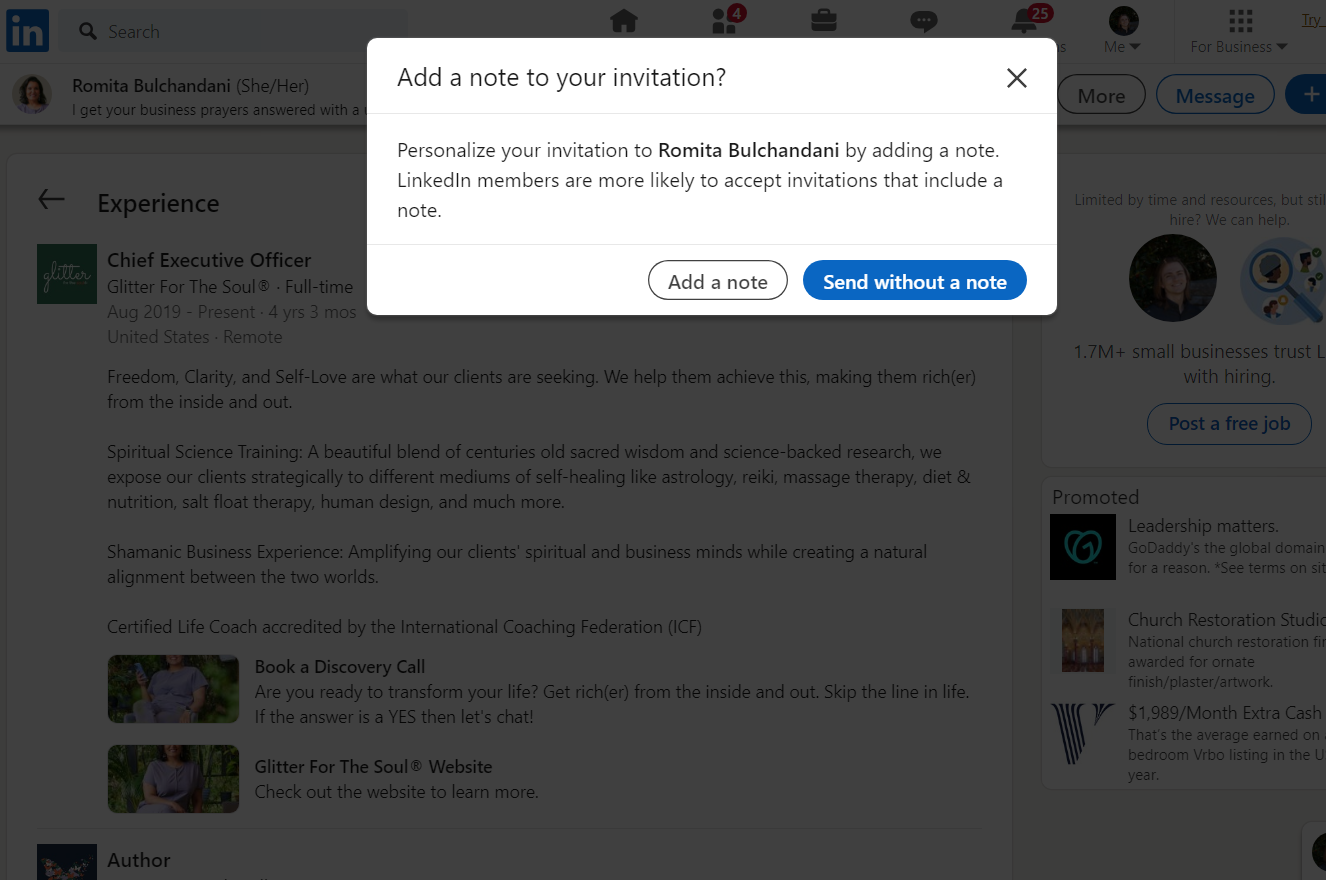Expand the For Business dropdown arrow
The height and width of the screenshot is (880, 1326).
(1282, 47)
